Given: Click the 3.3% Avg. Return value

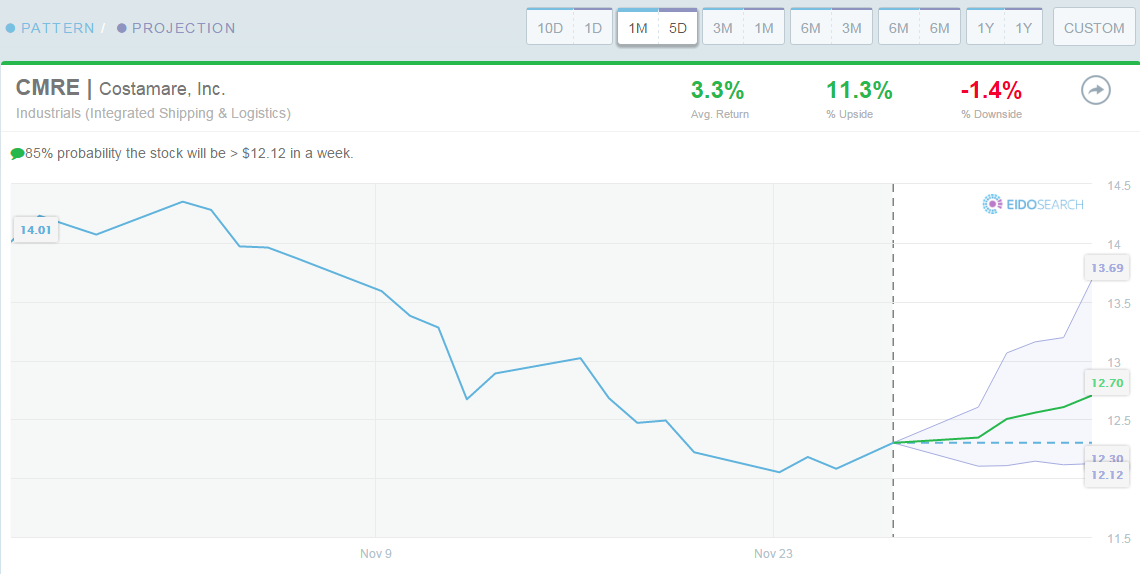Looking at the screenshot, I should click(x=717, y=91).
